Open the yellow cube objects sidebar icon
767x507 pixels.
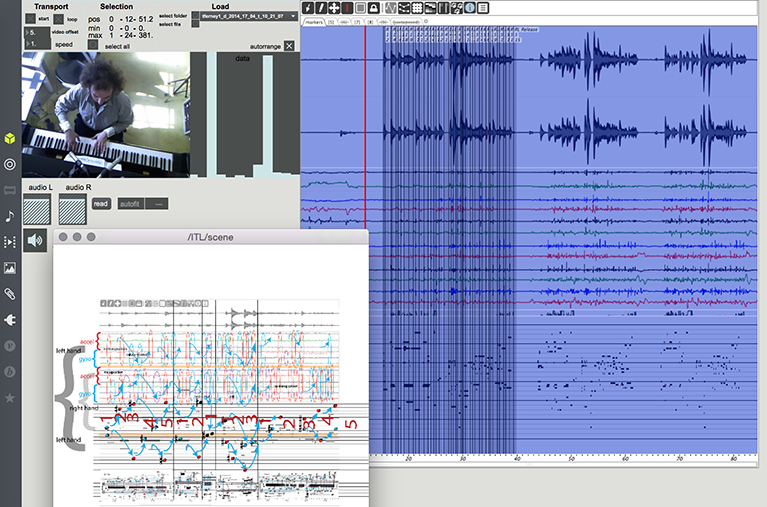[x=10, y=139]
